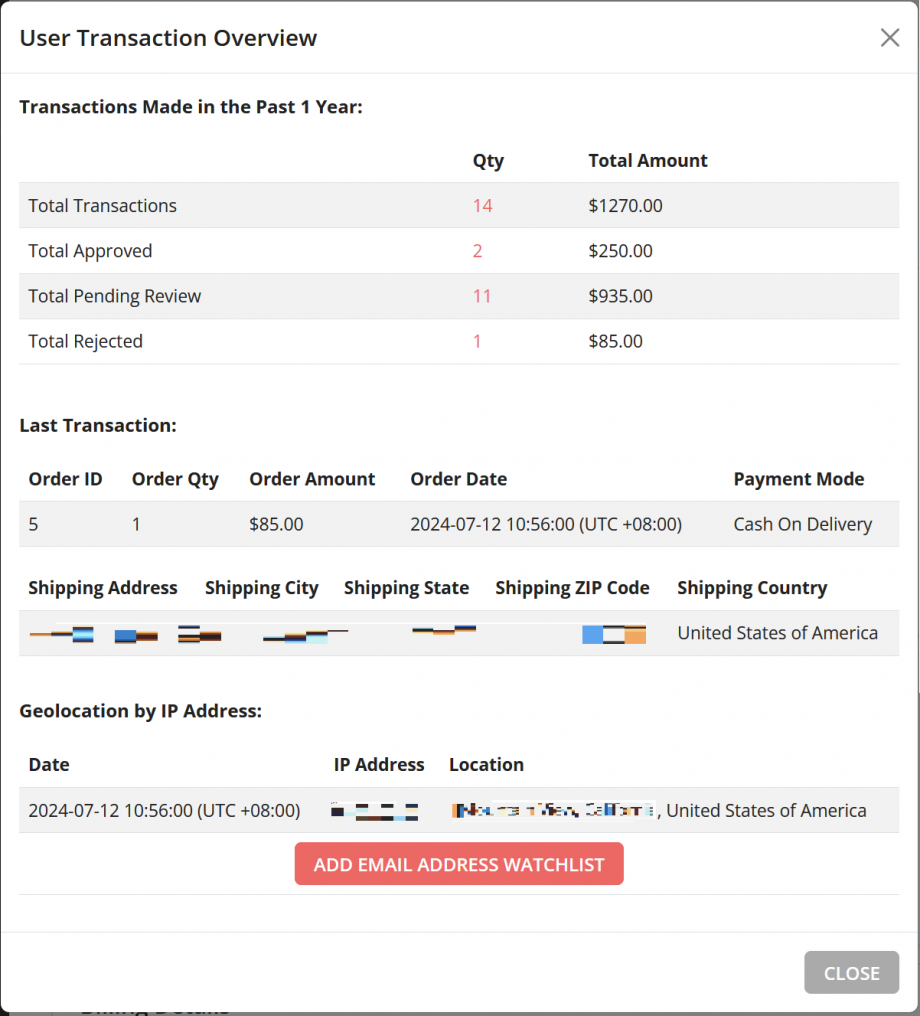Select the Total Pending Review amount $935.00
920x1016 pixels.
(620, 296)
